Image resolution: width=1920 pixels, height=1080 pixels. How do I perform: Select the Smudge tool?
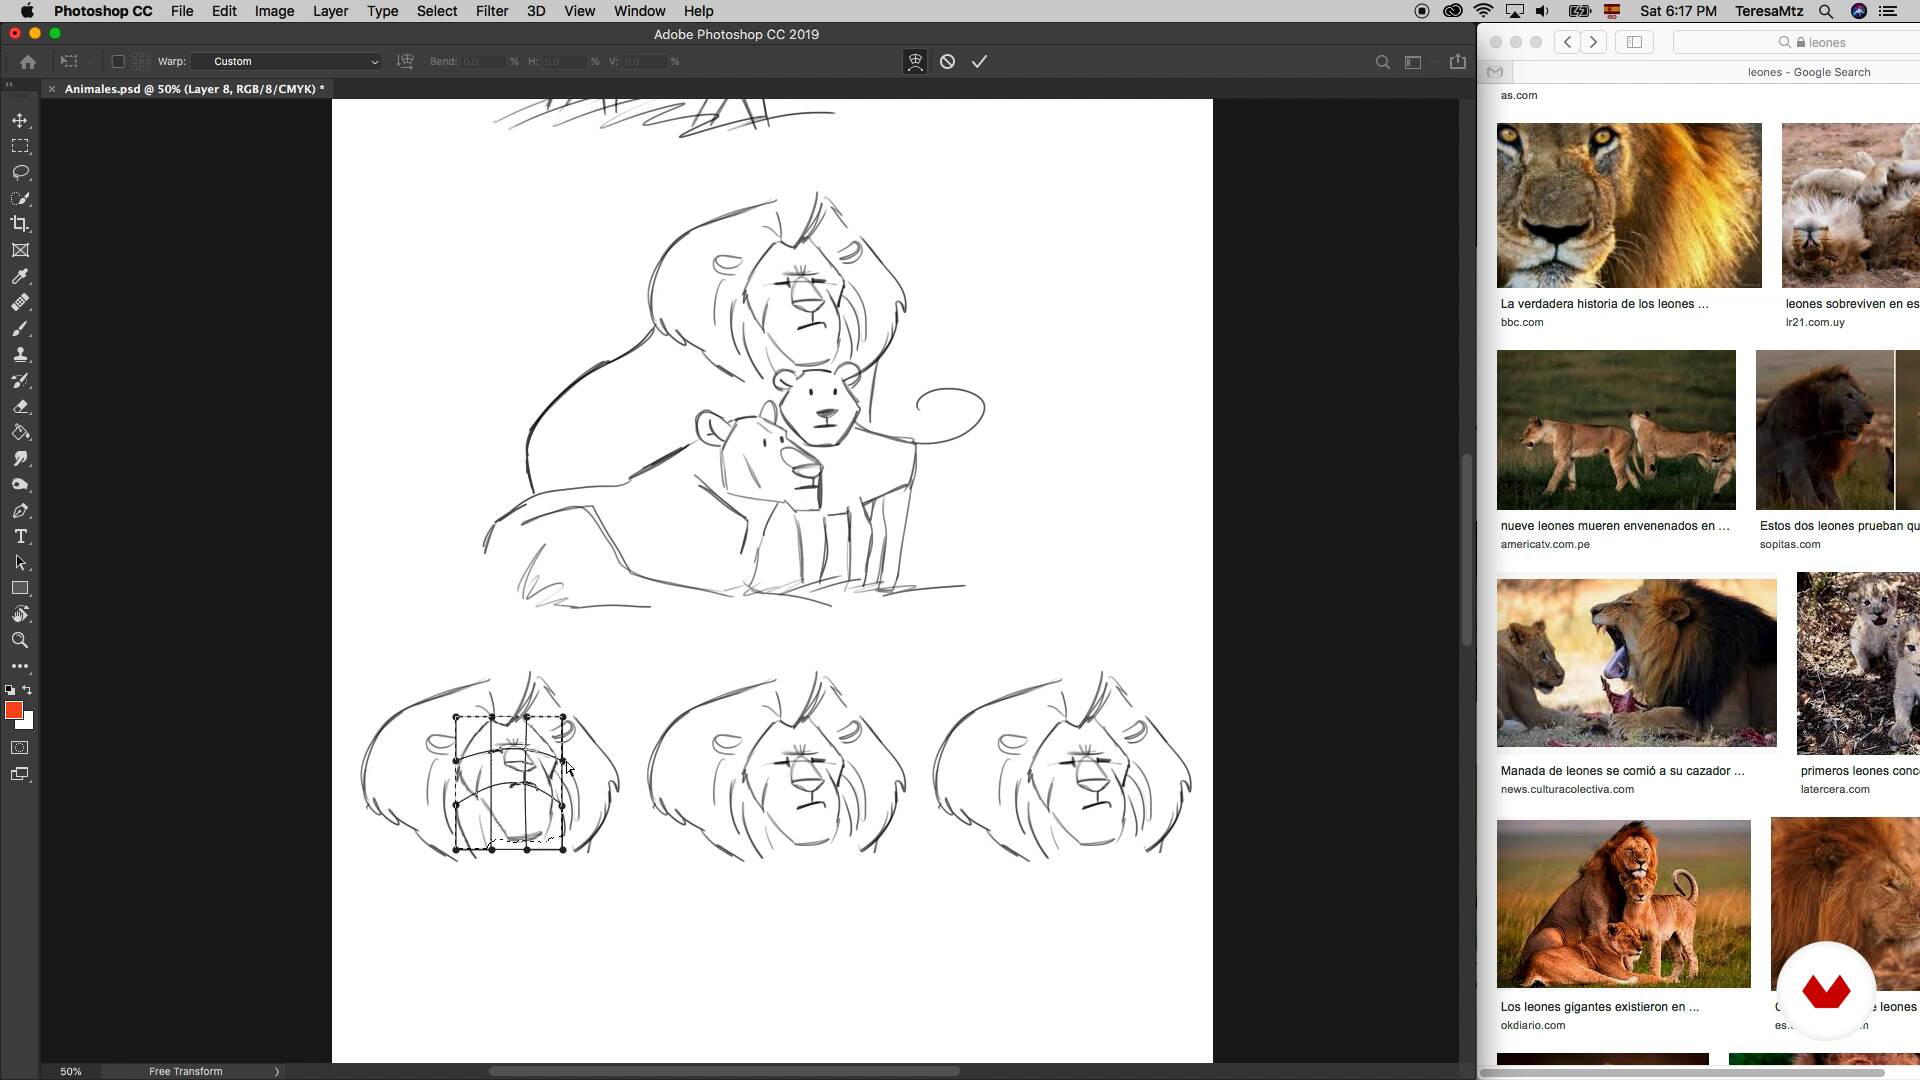click(20, 458)
